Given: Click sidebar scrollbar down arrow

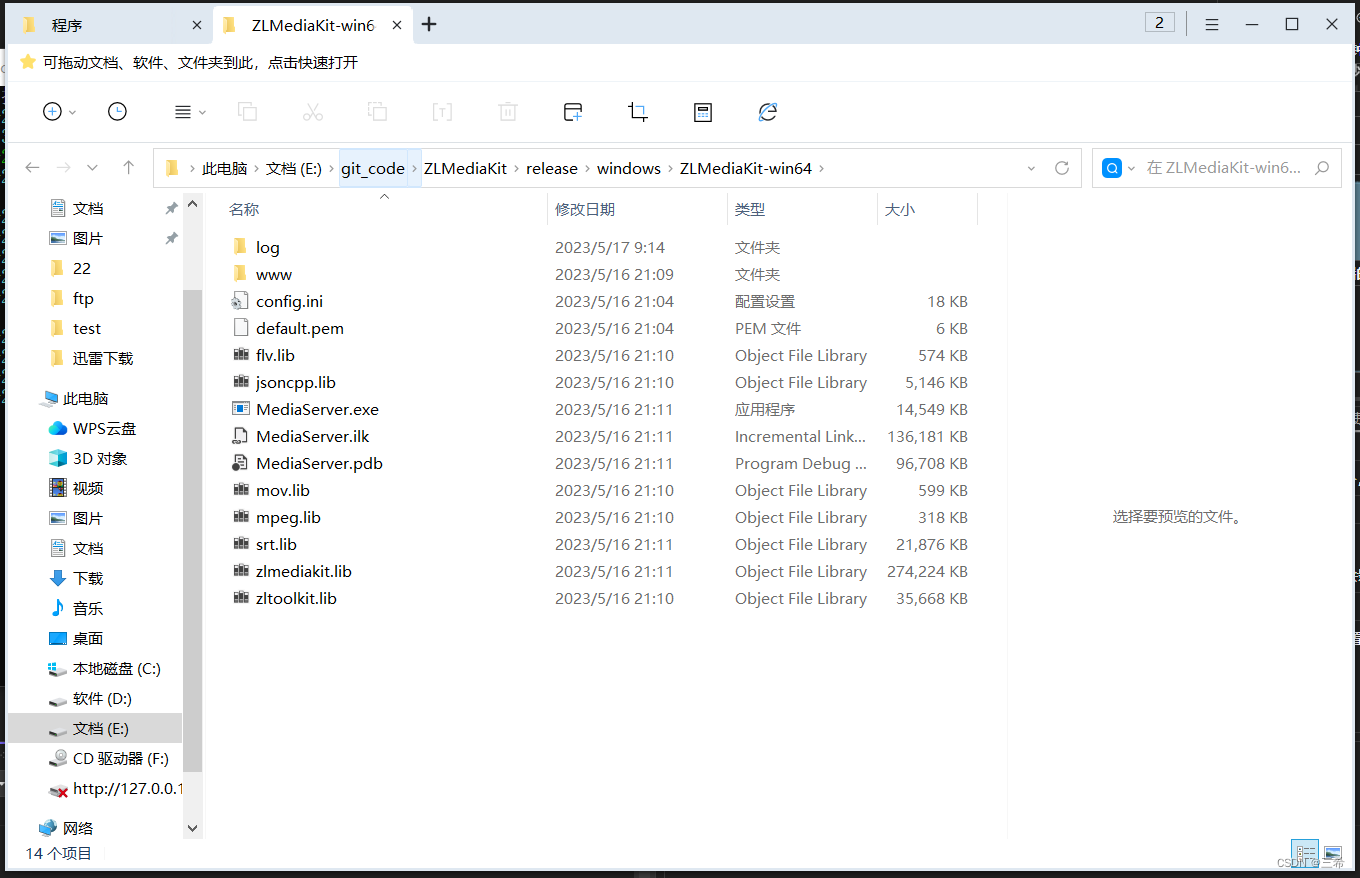Looking at the screenshot, I should [x=192, y=828].
